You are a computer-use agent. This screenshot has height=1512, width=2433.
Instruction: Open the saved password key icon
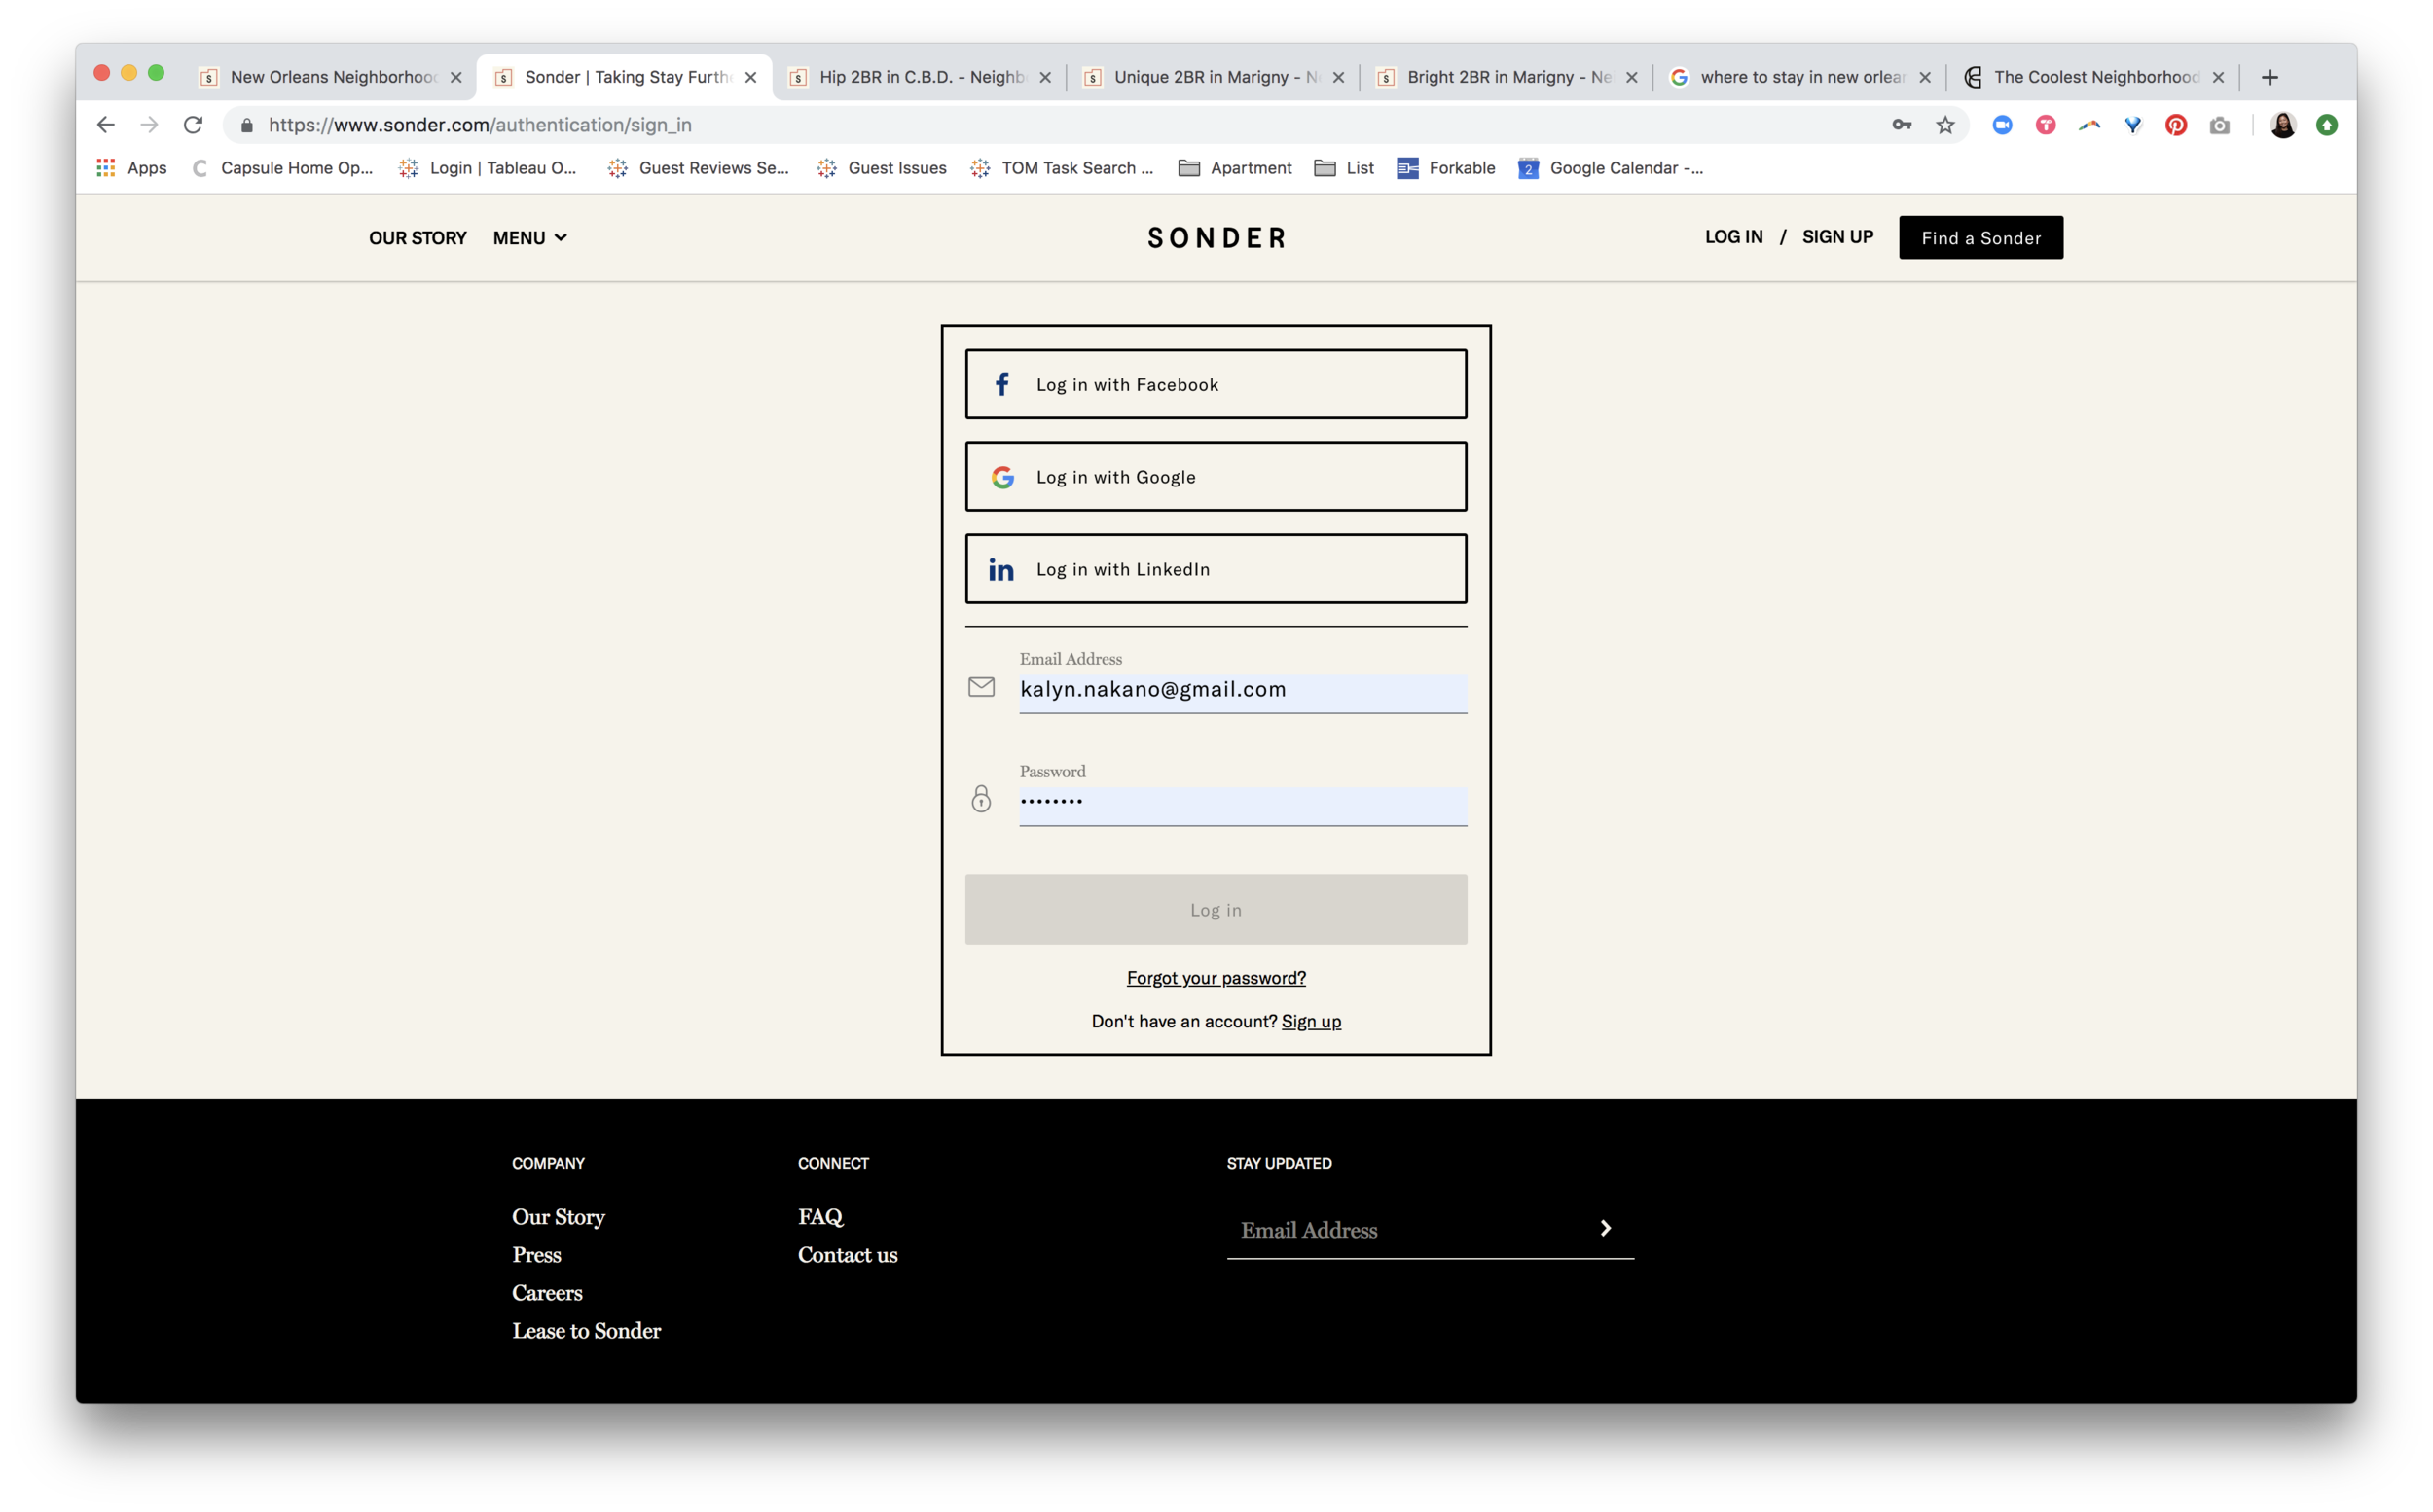[1901, 125]
